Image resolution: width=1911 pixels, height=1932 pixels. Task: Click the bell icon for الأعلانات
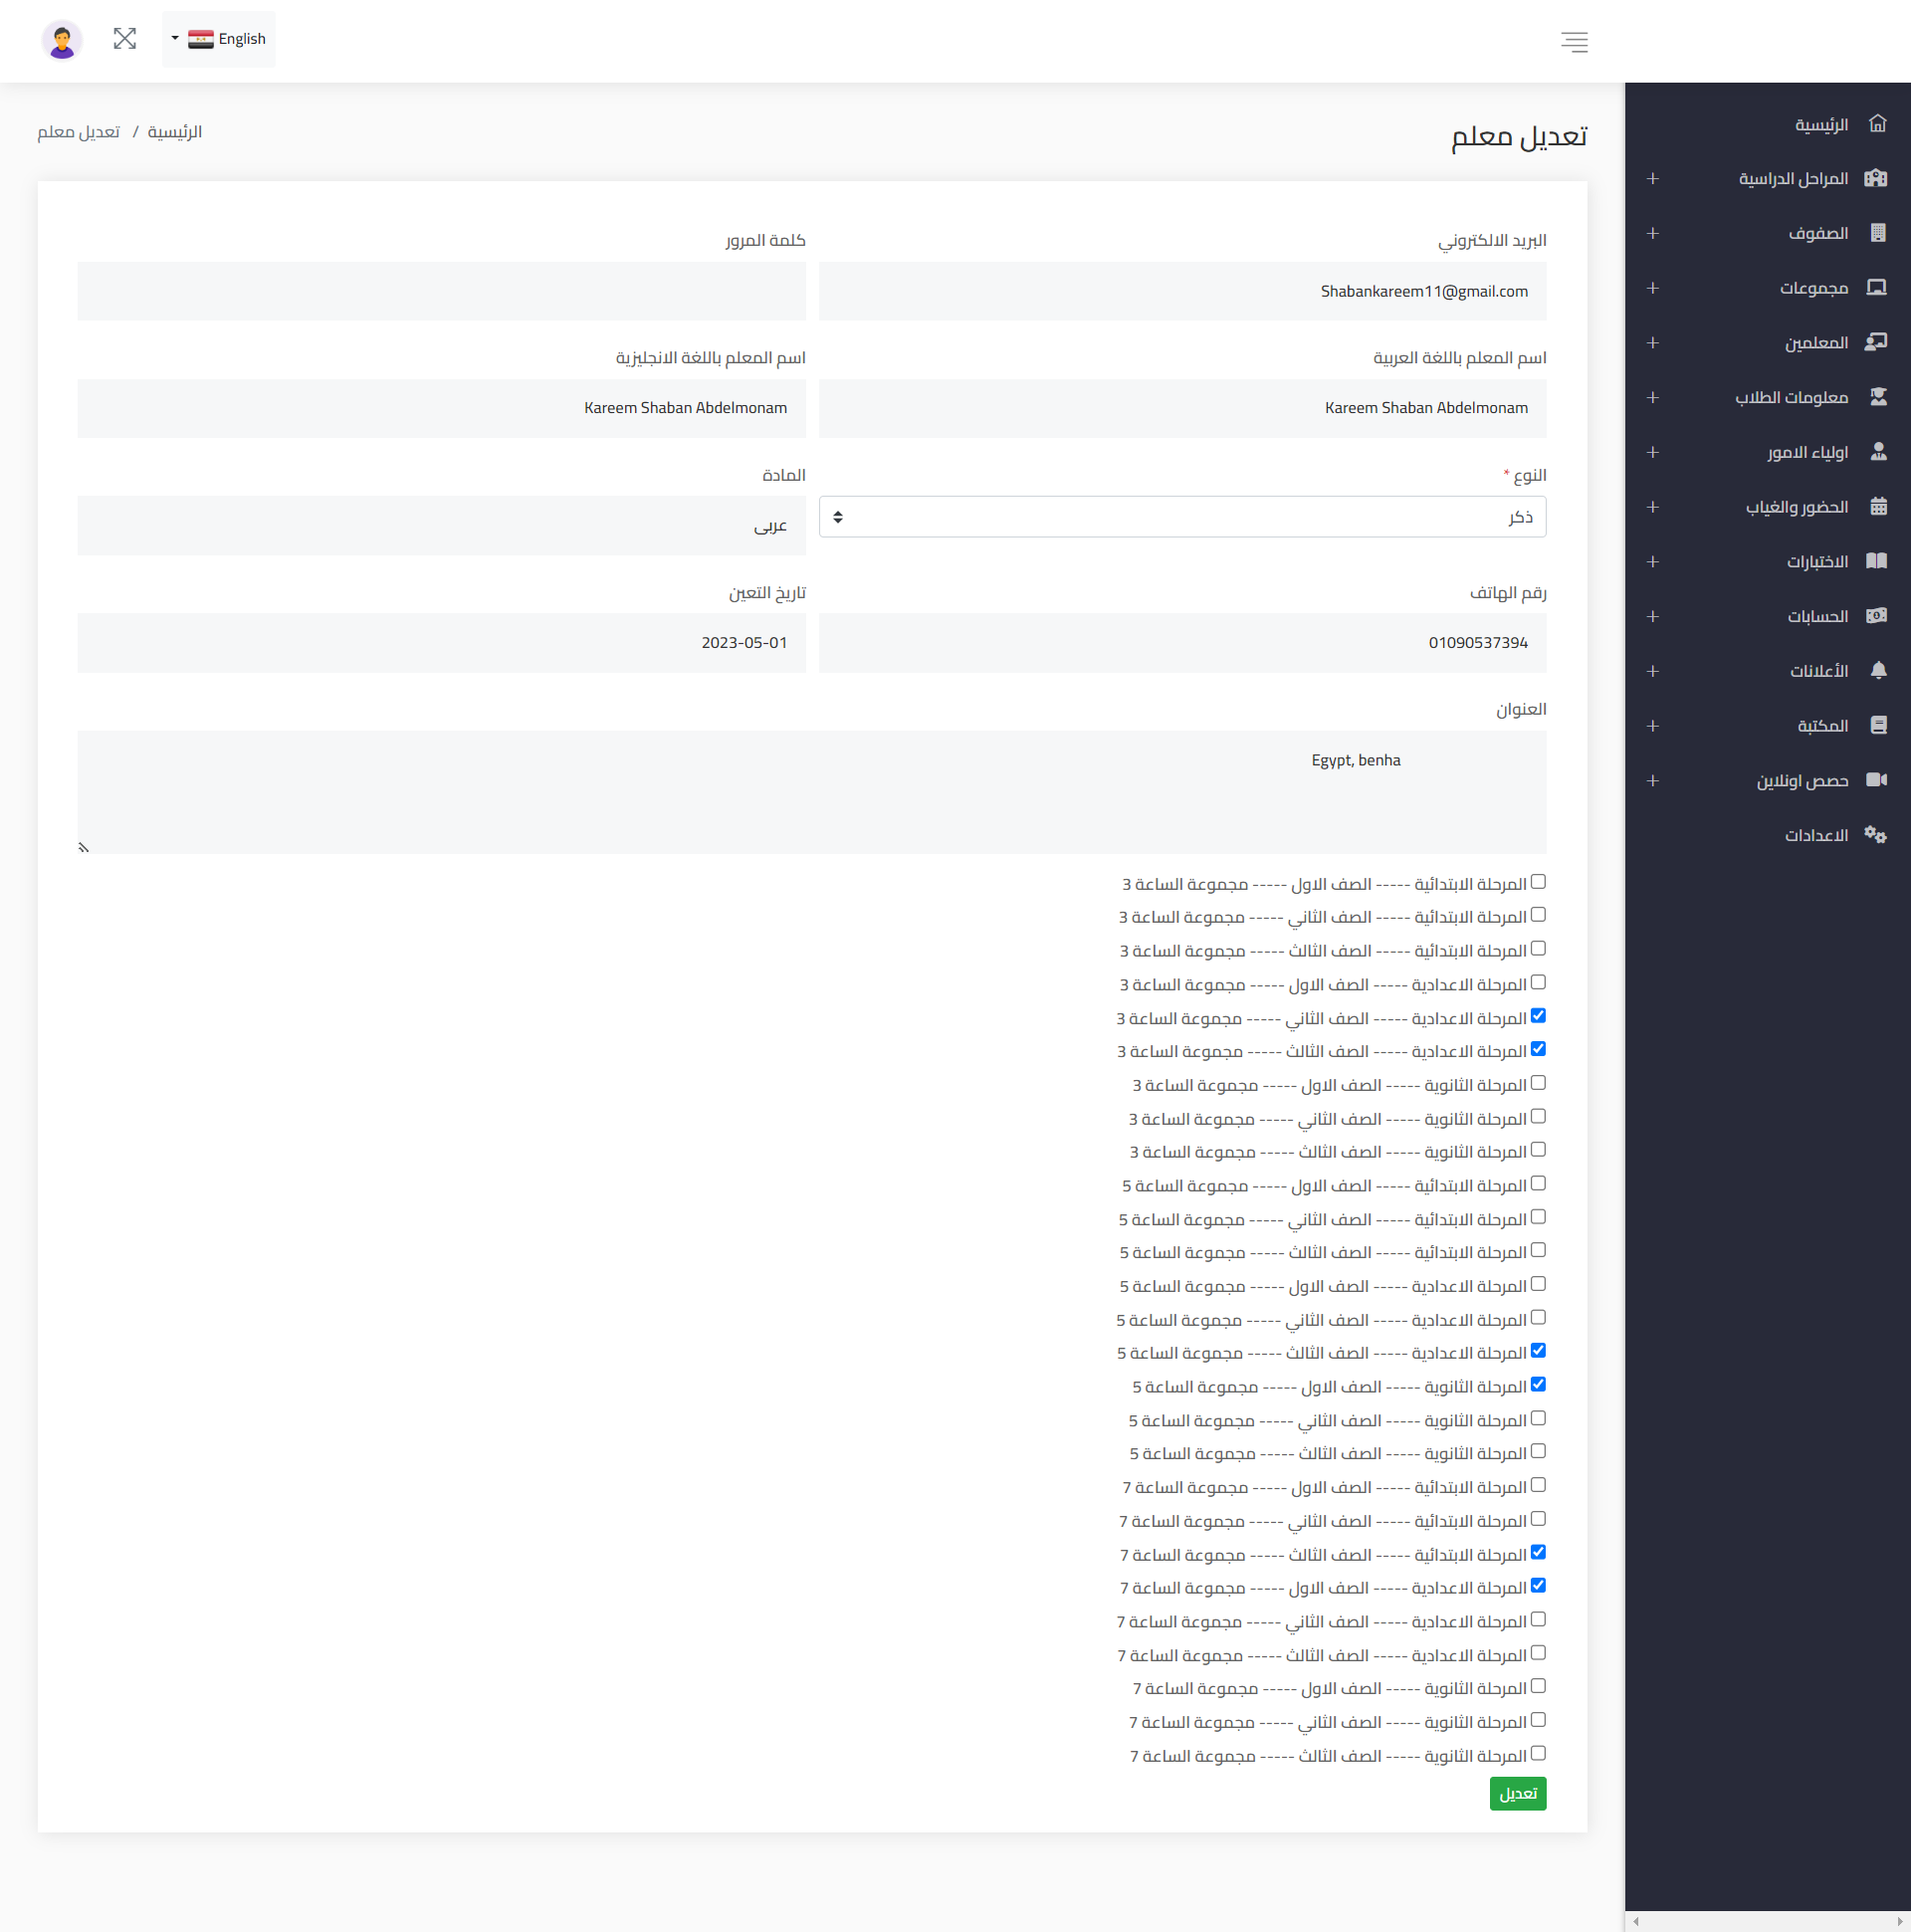1878,670
